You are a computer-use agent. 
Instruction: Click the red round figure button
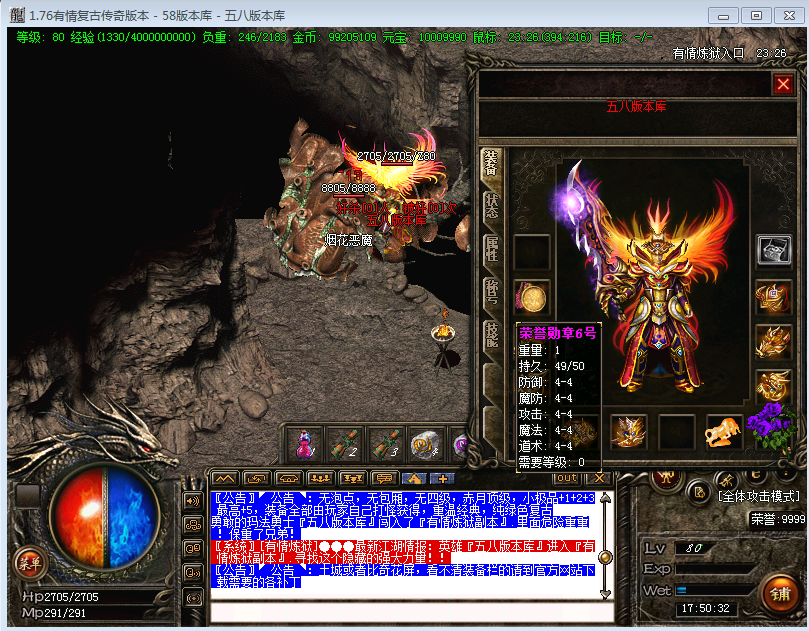click(x=666, y=479)
